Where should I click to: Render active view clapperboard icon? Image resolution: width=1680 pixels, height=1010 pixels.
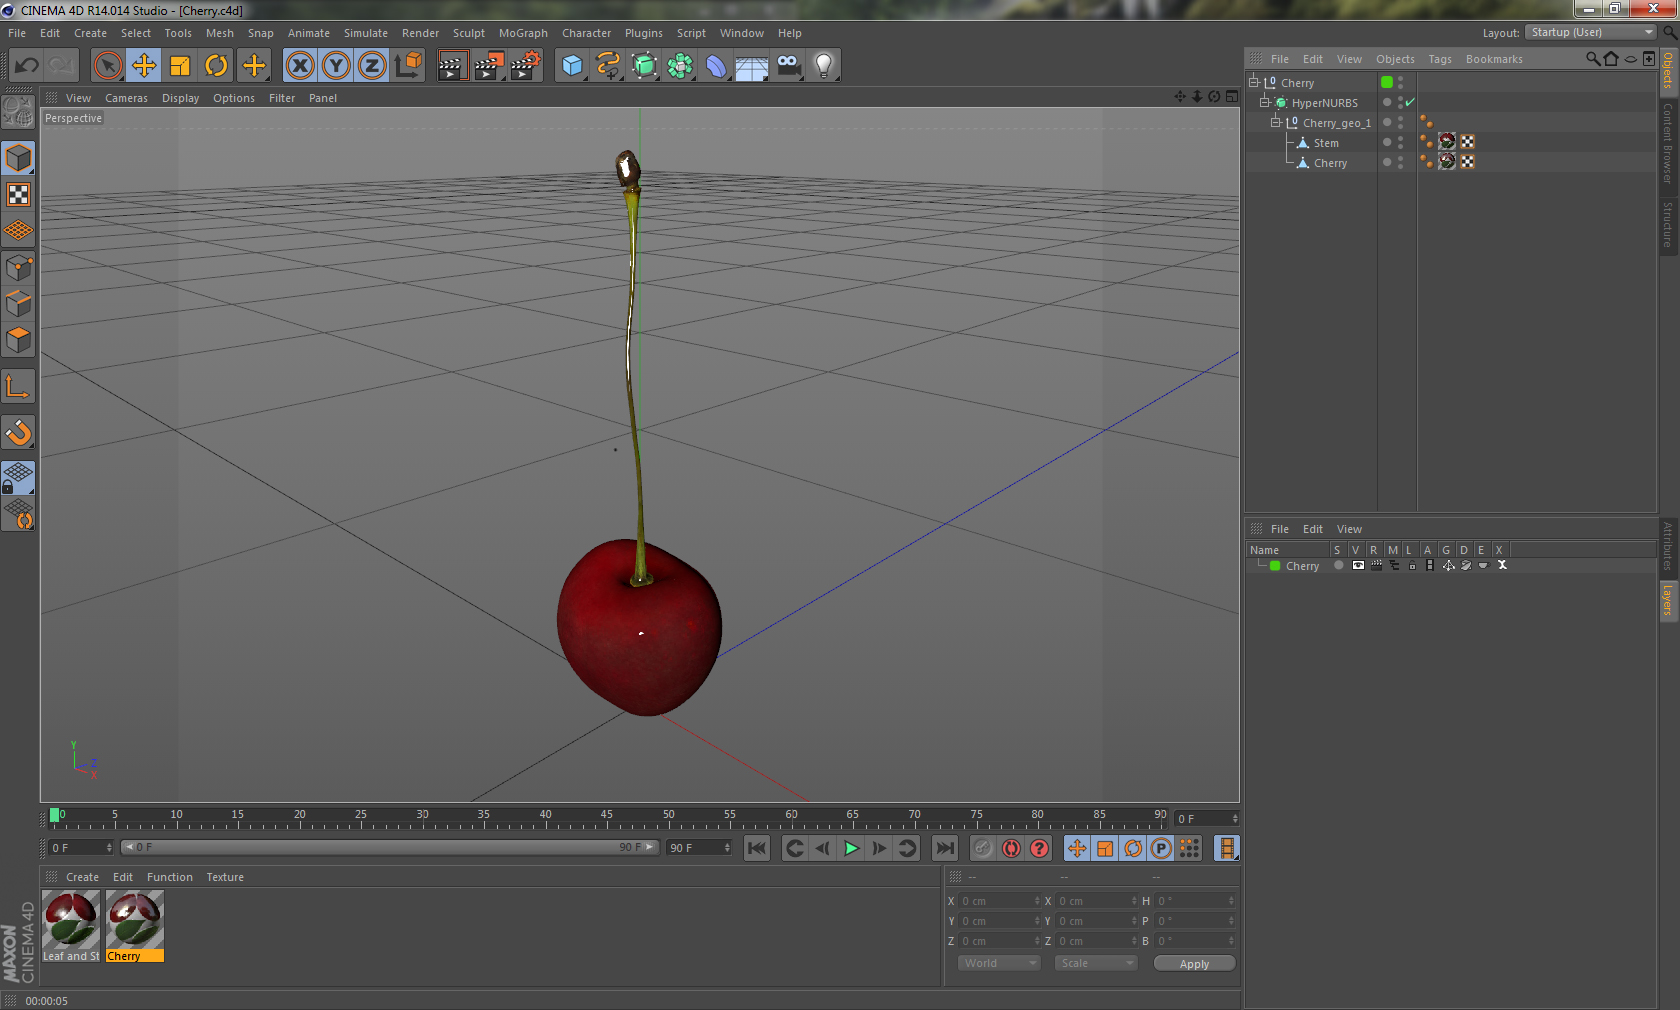452,66
